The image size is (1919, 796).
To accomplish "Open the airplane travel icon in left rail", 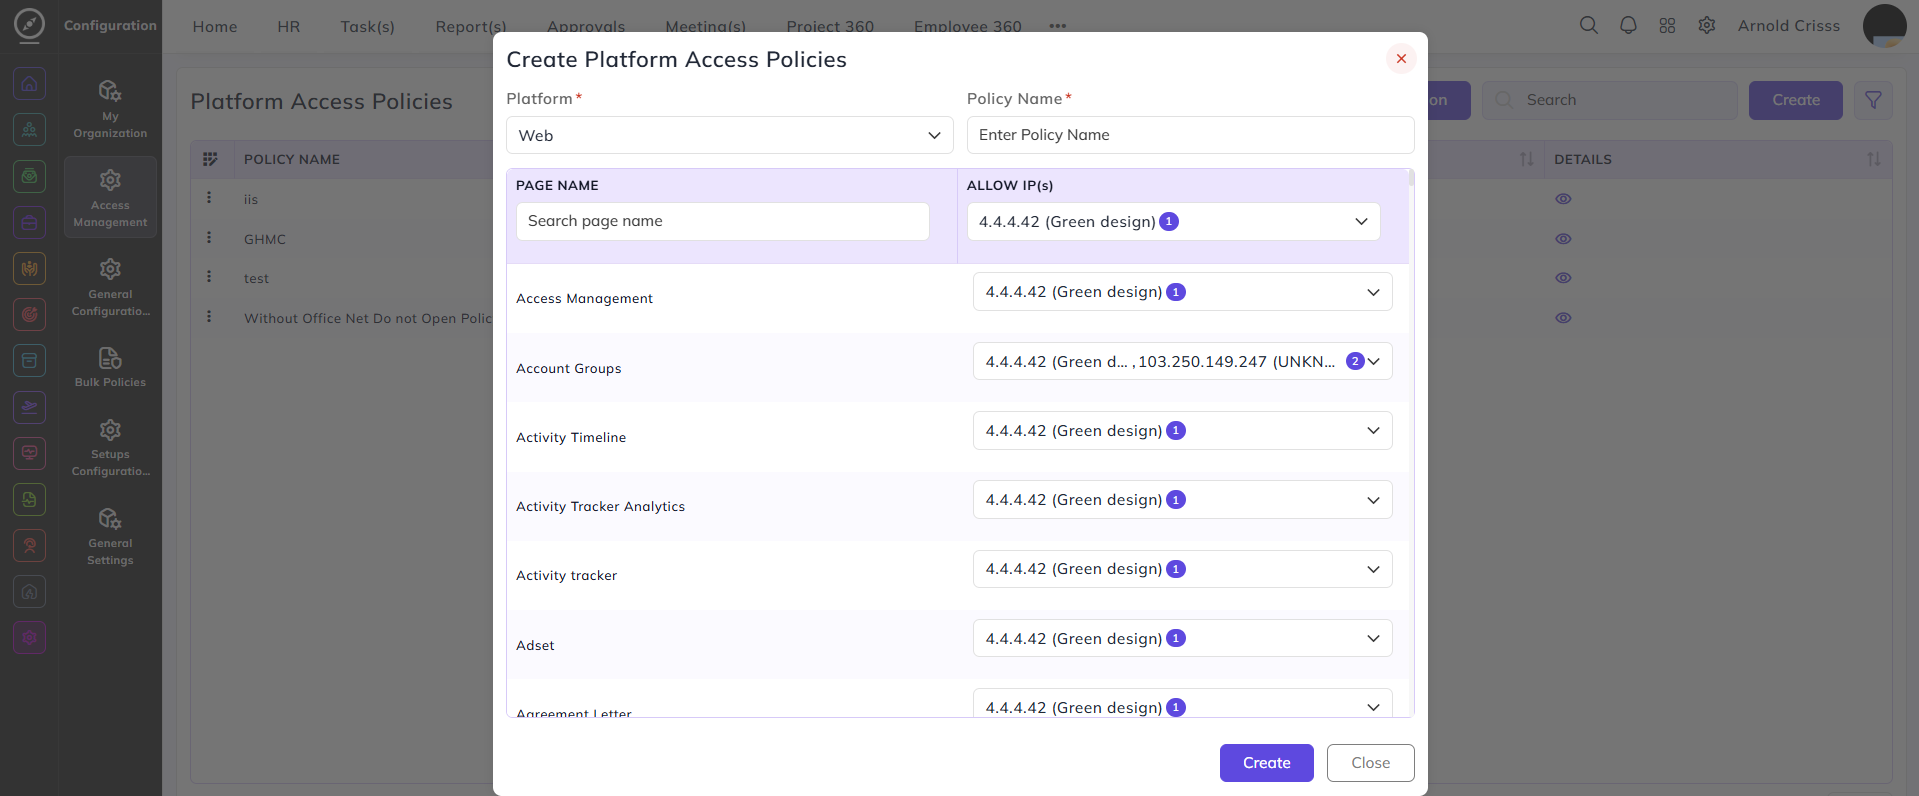I will 30,407.
